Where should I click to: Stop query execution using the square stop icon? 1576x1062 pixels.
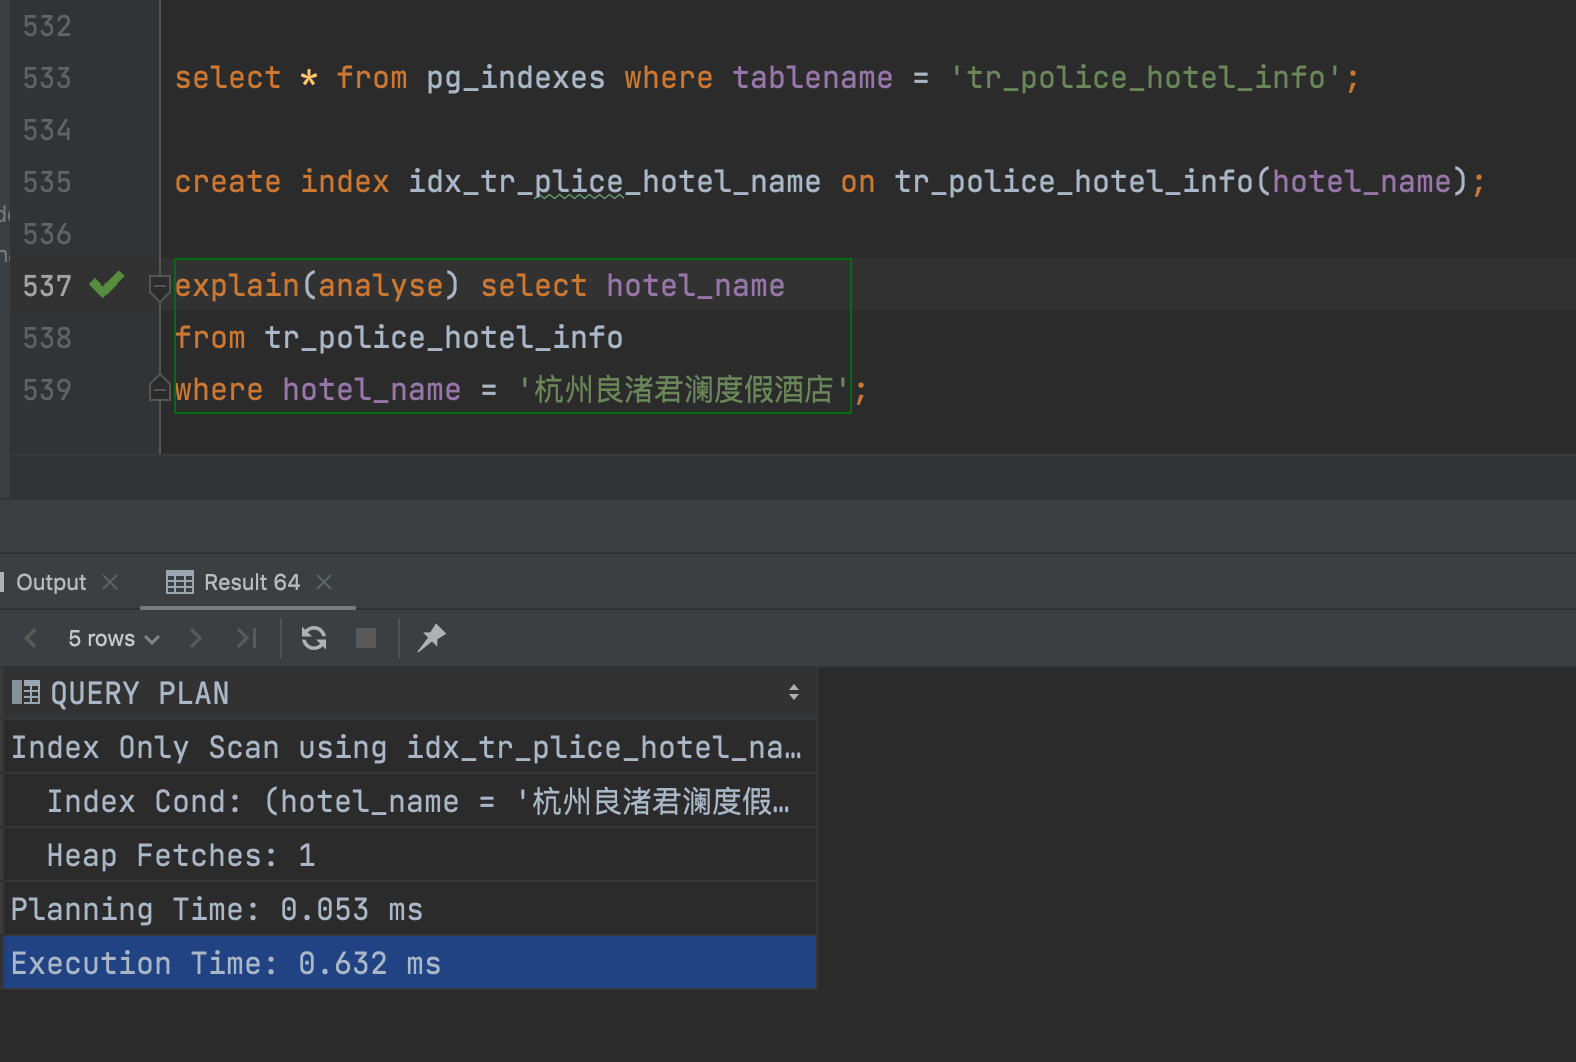coord(365,637)
